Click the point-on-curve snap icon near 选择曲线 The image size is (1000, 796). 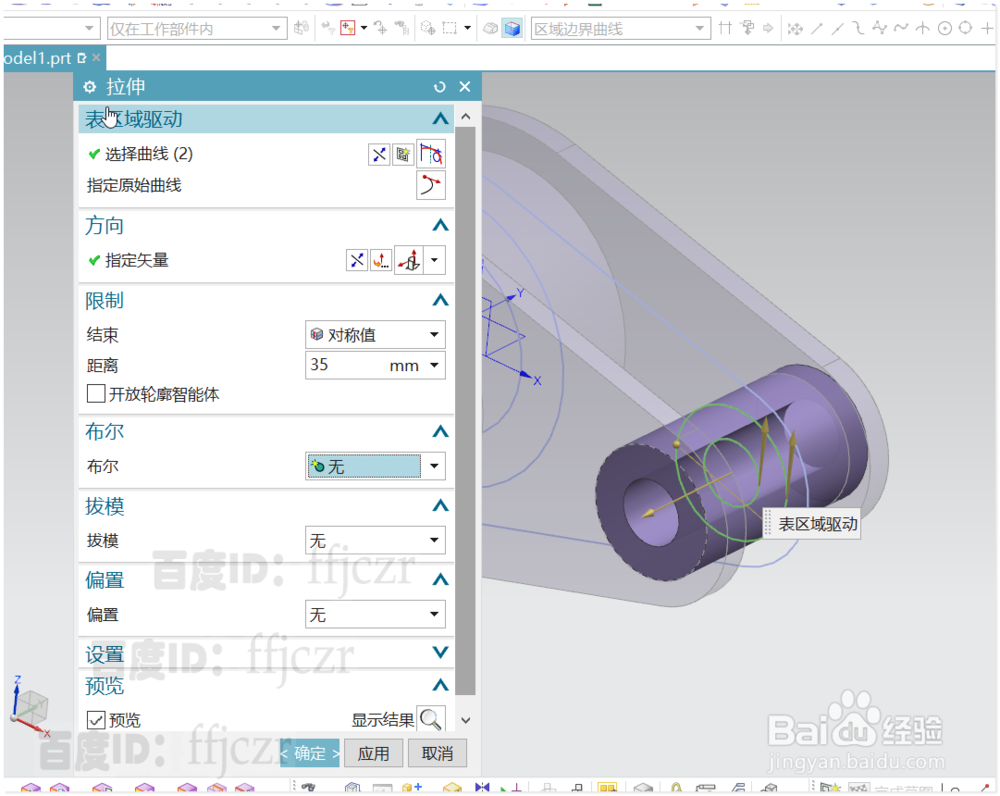pos(403,154)
